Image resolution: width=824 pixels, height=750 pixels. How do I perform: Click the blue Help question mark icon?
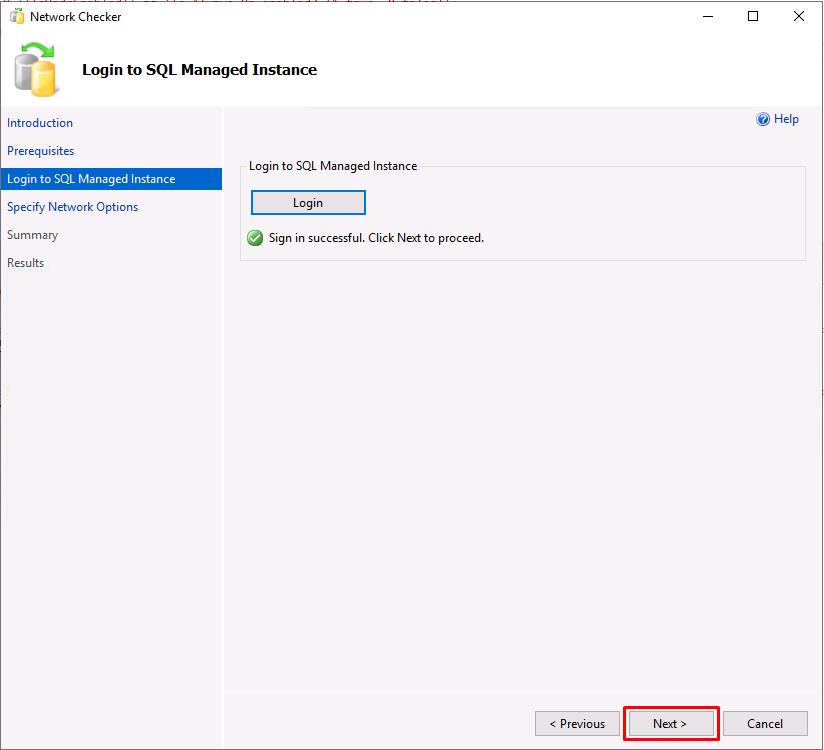pos(763,119)
